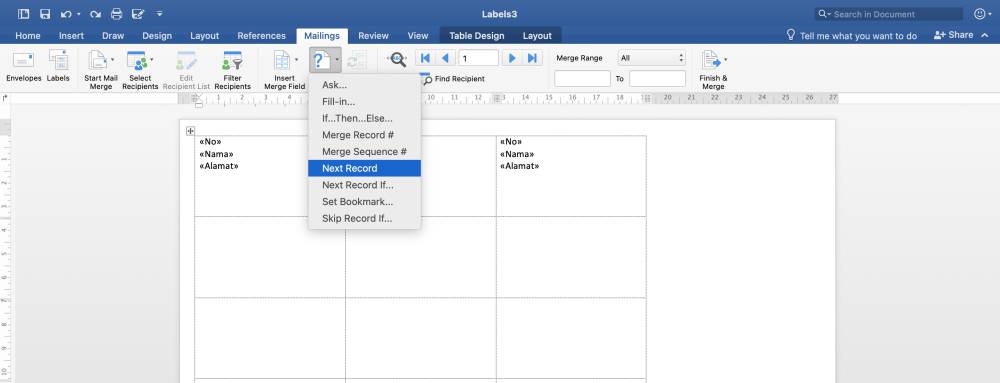Screen dimensions: 1000x383
Task: Click the Update Labels icon
Action: coord(357,60)
